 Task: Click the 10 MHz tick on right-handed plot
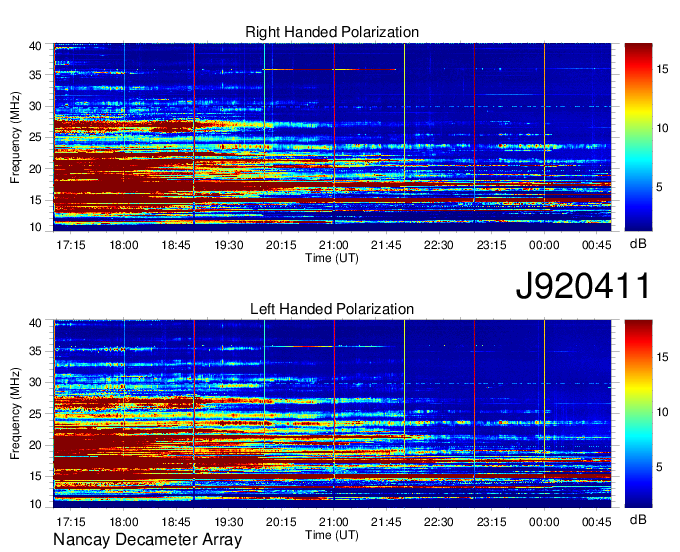(x=35, y=227)
